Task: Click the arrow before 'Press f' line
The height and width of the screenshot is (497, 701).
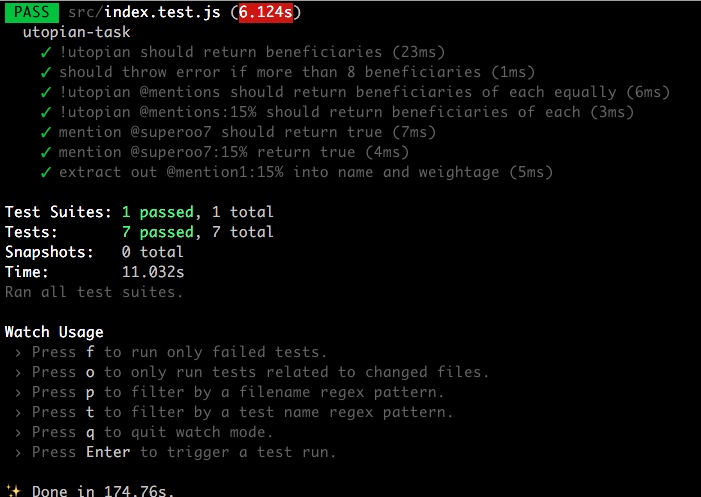Action: pos(18,353)
